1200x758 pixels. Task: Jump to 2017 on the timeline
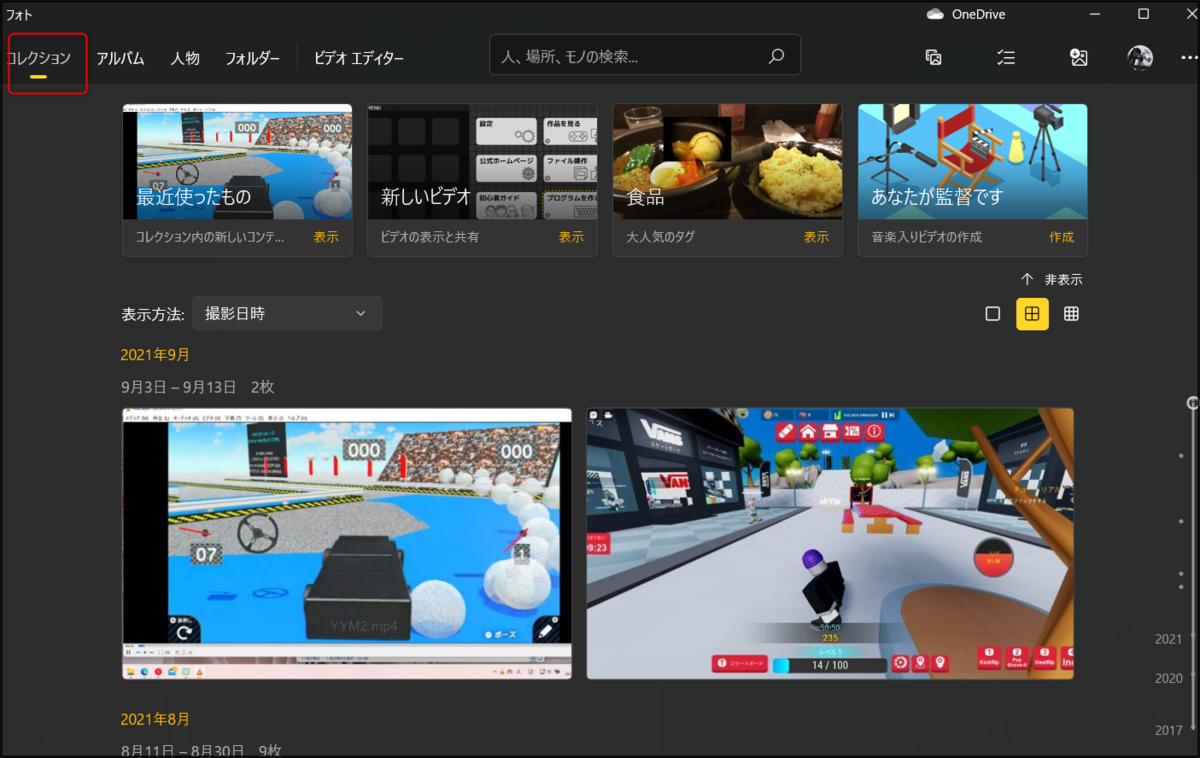pos(1168,730)
